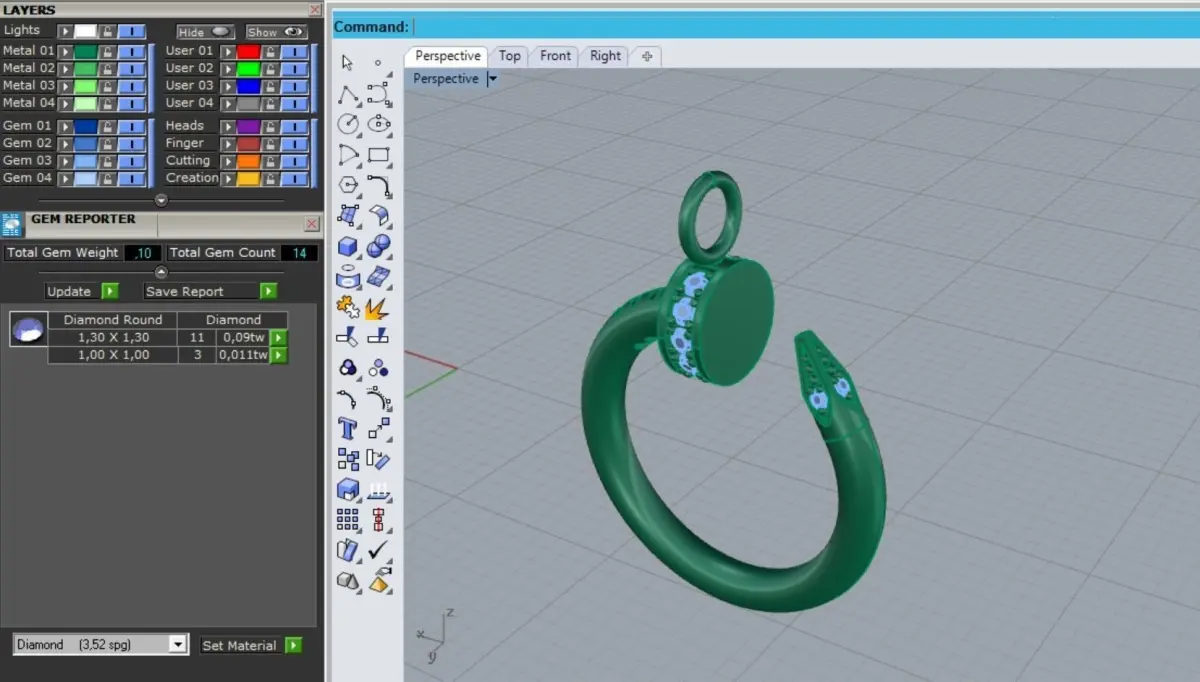The width and height of the screenshot is (1200, 682).
Task: Click the User 04 layer play arrow
Action: coord(228,104)
